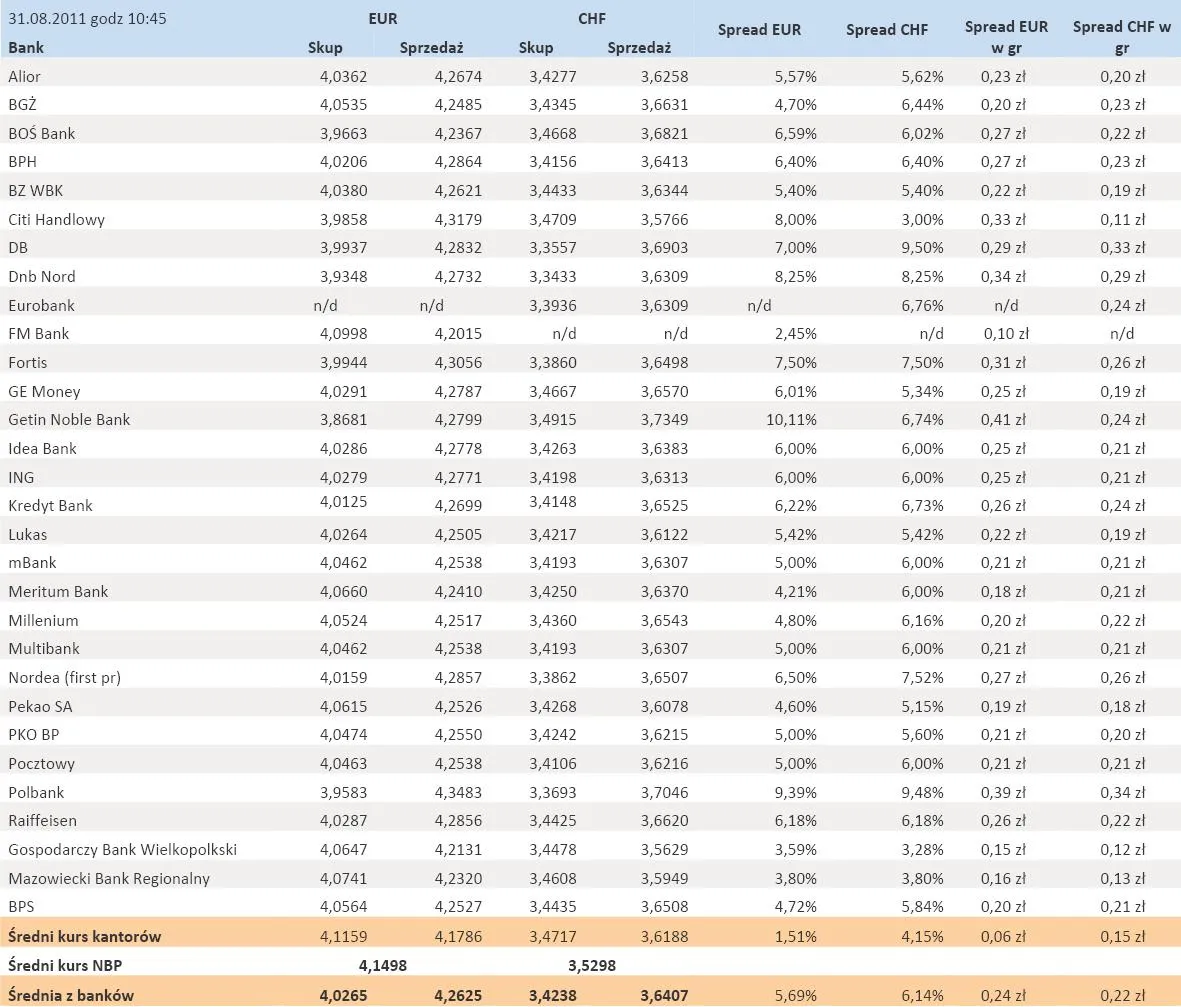Click FM Bank's EUR spread 2,45%
The width and height of the screenshot is (1181, 1007).
pyautogui.click(x=795, y=334)
